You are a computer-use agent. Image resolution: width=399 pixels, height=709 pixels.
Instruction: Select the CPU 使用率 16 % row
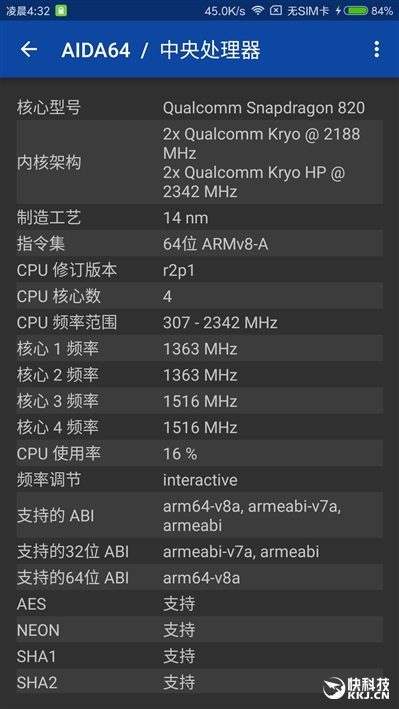coord(200,454)
